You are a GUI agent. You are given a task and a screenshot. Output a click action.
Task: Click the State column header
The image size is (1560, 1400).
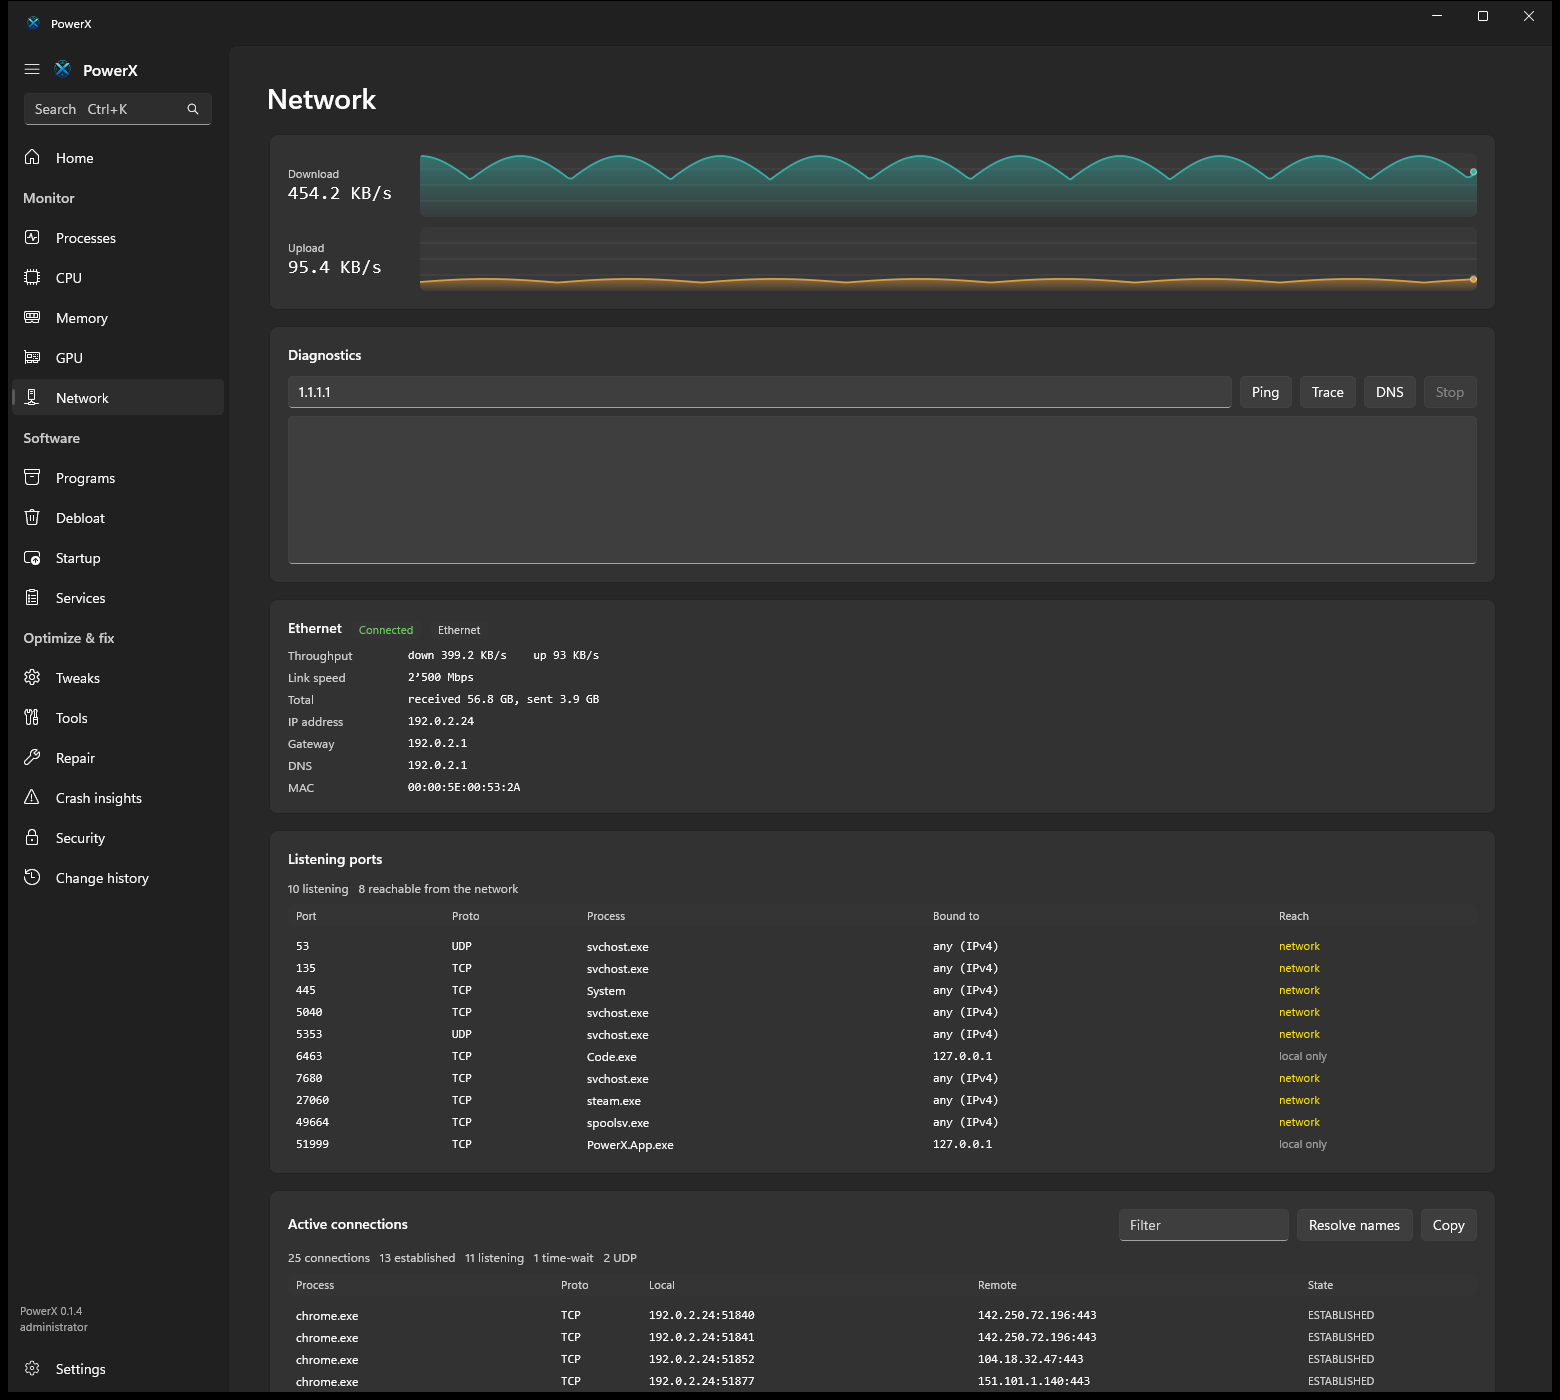(1320, 1285)
